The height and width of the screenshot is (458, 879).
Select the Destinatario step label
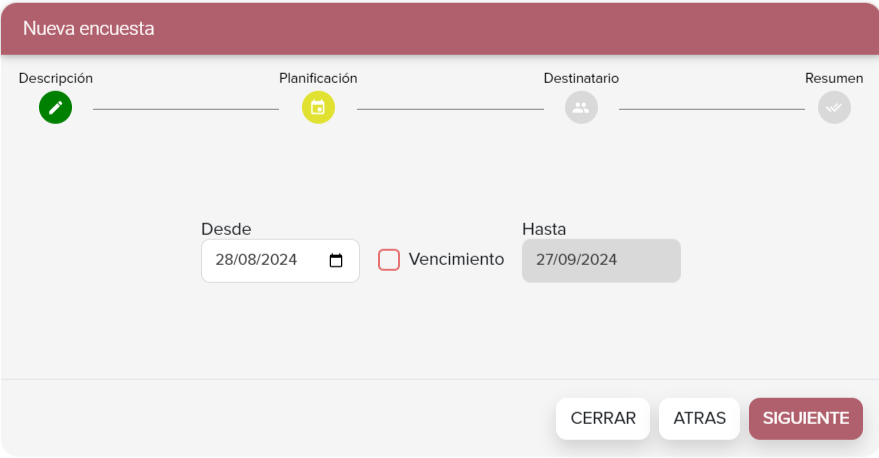click(581, 78)
